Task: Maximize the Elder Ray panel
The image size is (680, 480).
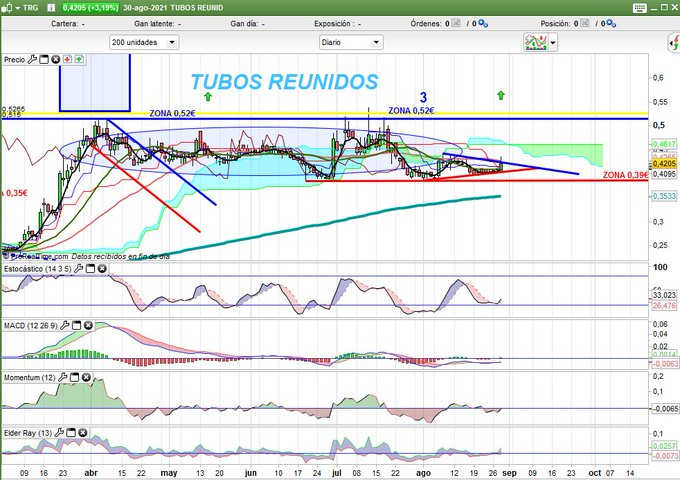Action: pyautogui.click(x=71, y=432)
